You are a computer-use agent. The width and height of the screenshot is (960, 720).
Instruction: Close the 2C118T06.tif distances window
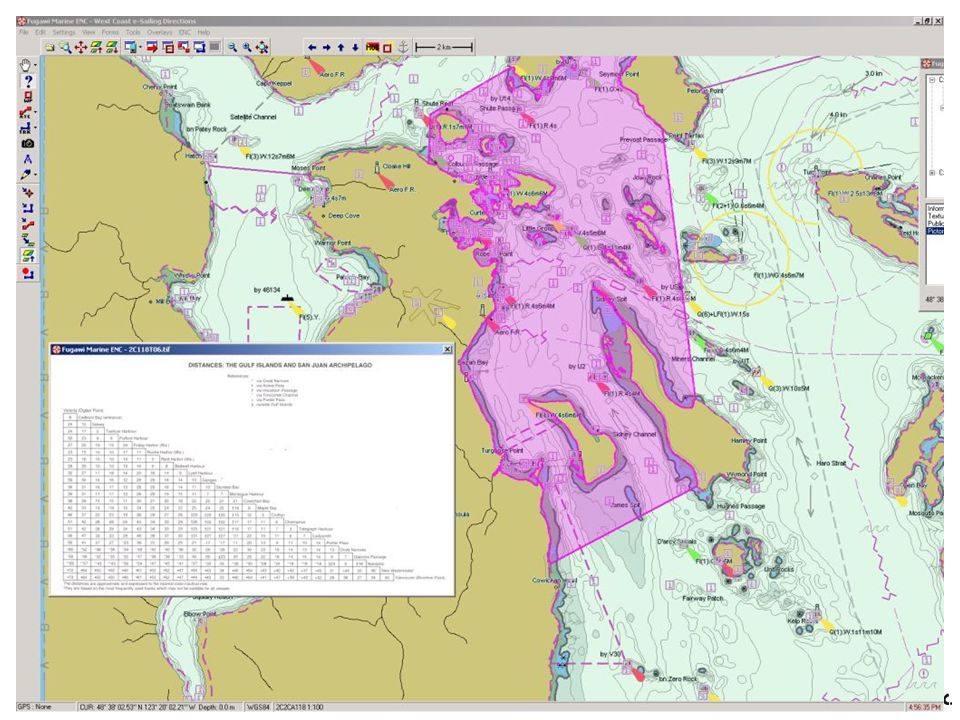point(448,349)
